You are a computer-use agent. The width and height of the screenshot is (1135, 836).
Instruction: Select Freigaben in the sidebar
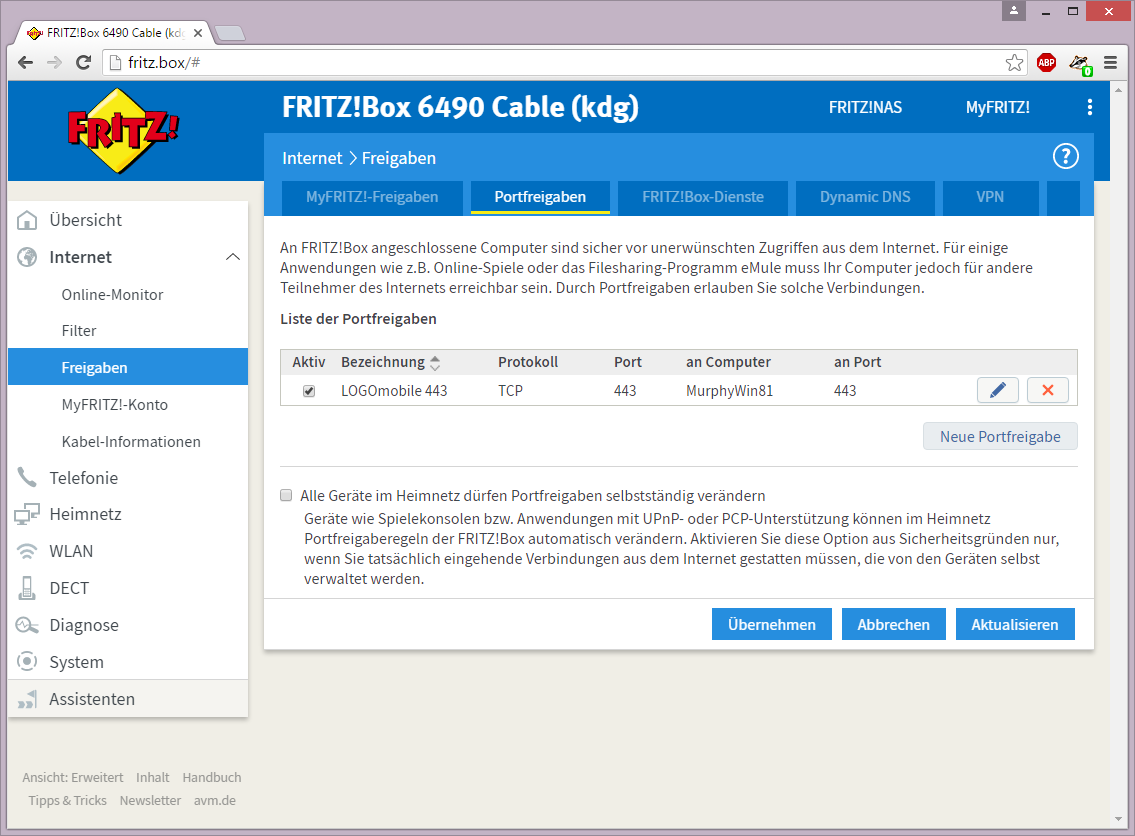(x=127, y=367)
